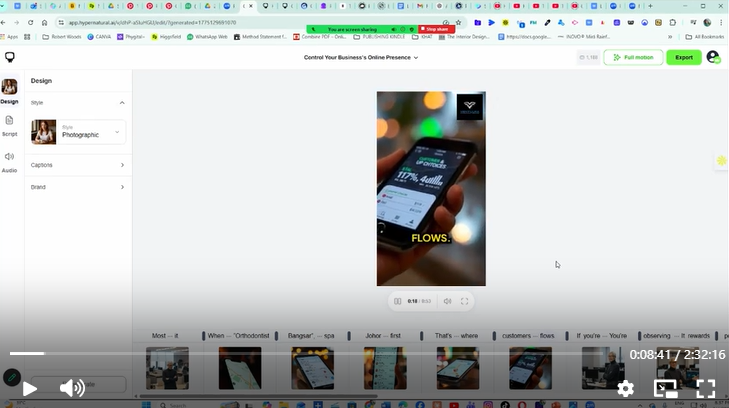Click the Hypernatural logo icon
The height and width of the screenshot is (408, 729).
[10, 57]
